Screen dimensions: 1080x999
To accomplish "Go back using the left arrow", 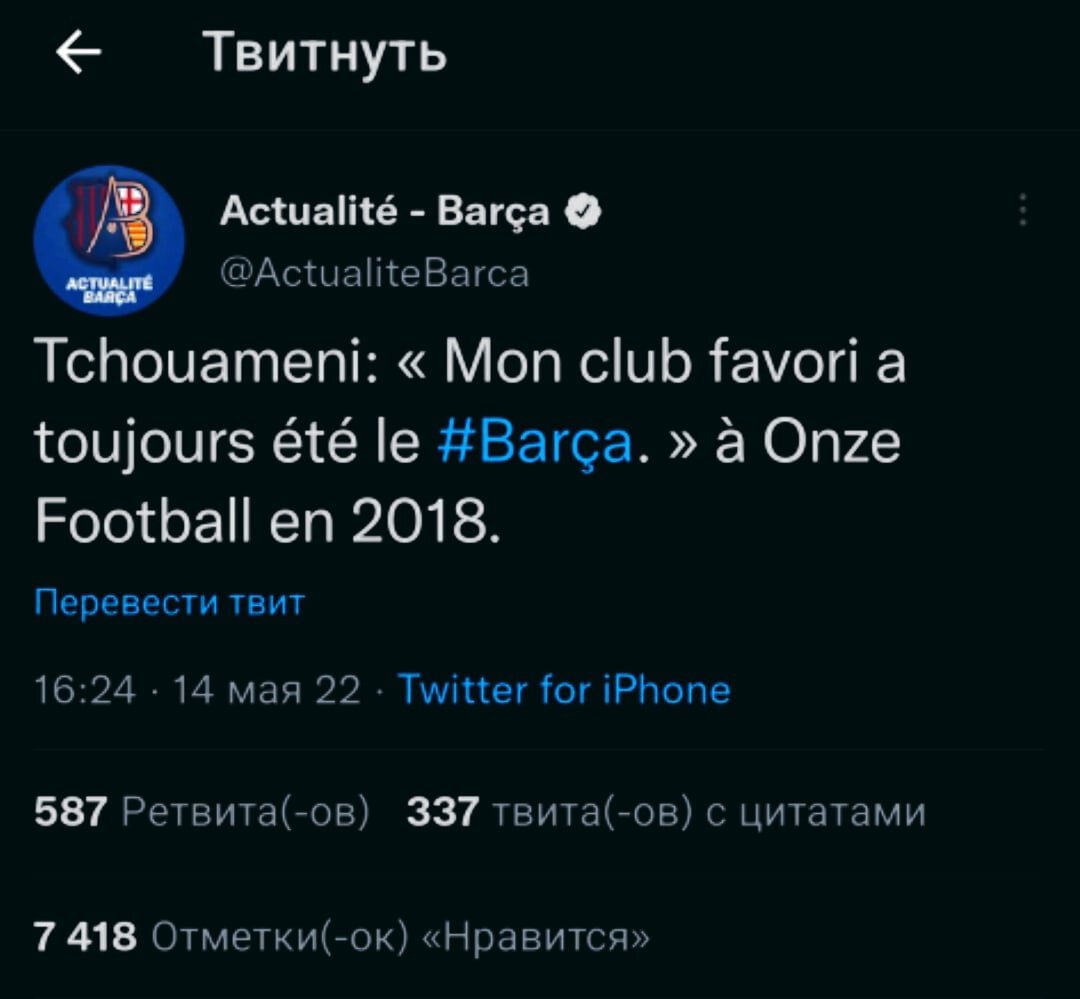I will [x=79, y=52].
